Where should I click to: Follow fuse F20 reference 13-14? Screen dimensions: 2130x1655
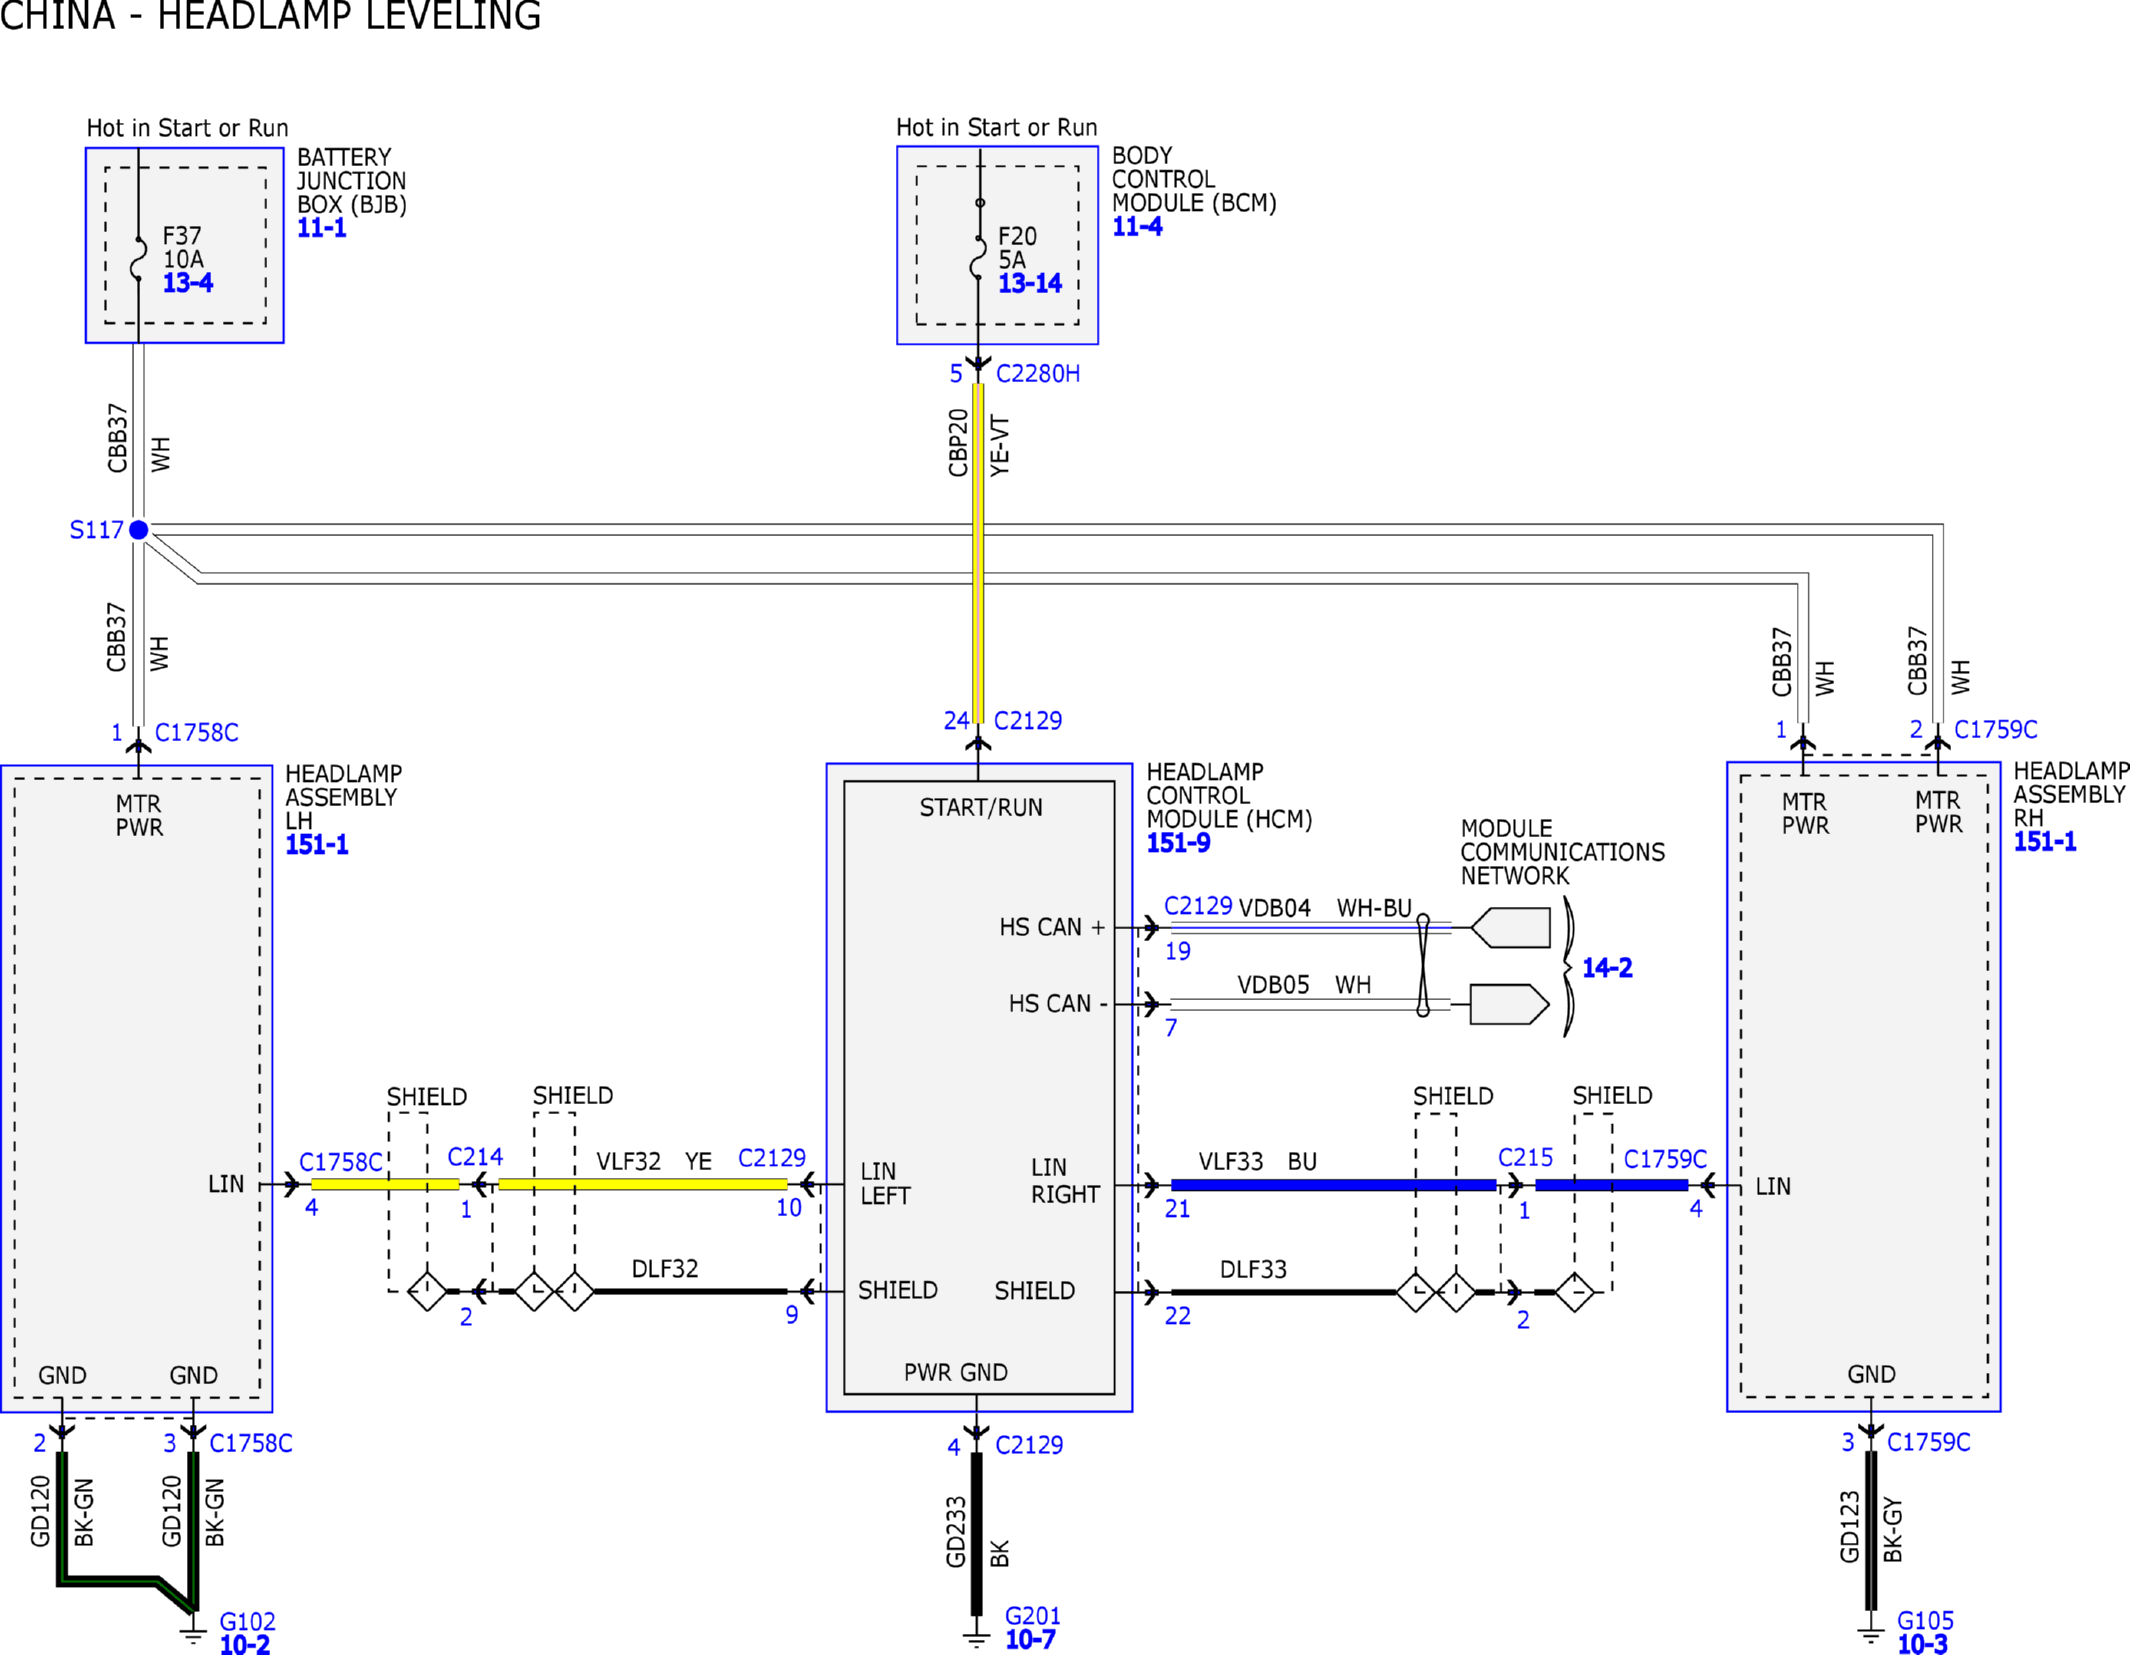[x=1030, y=284]
